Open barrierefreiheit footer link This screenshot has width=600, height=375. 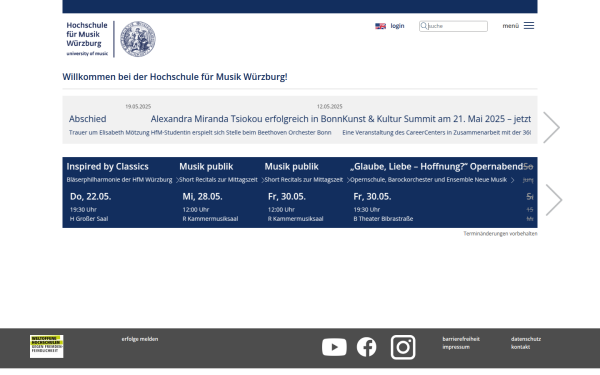[461, 339]
